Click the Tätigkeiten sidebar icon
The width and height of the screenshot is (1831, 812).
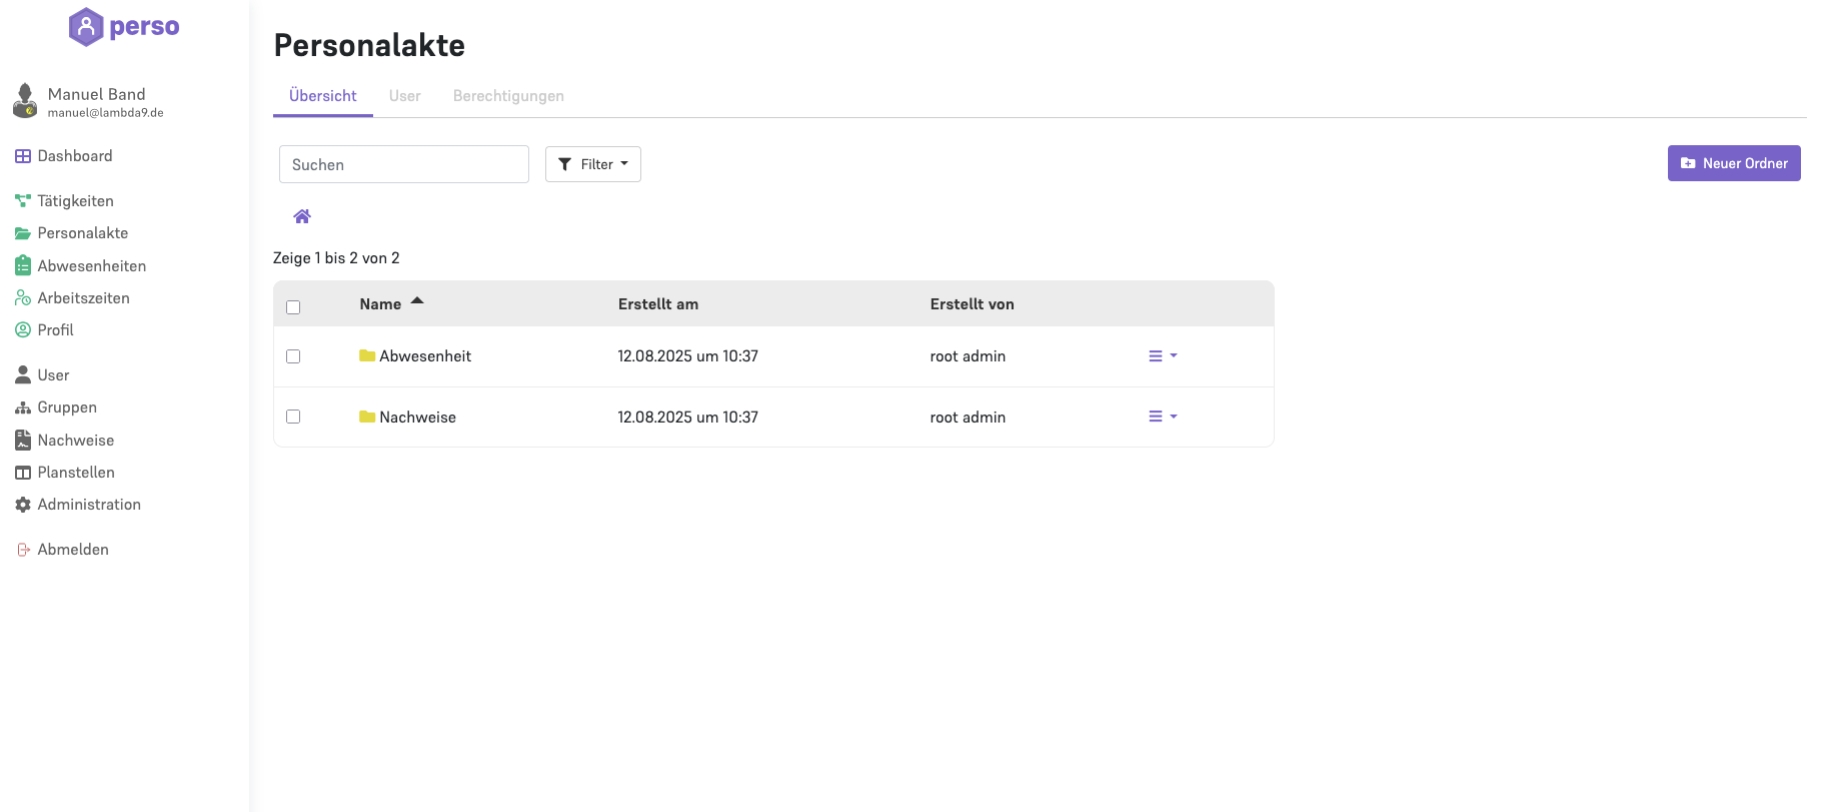click(x=23, y=201)
